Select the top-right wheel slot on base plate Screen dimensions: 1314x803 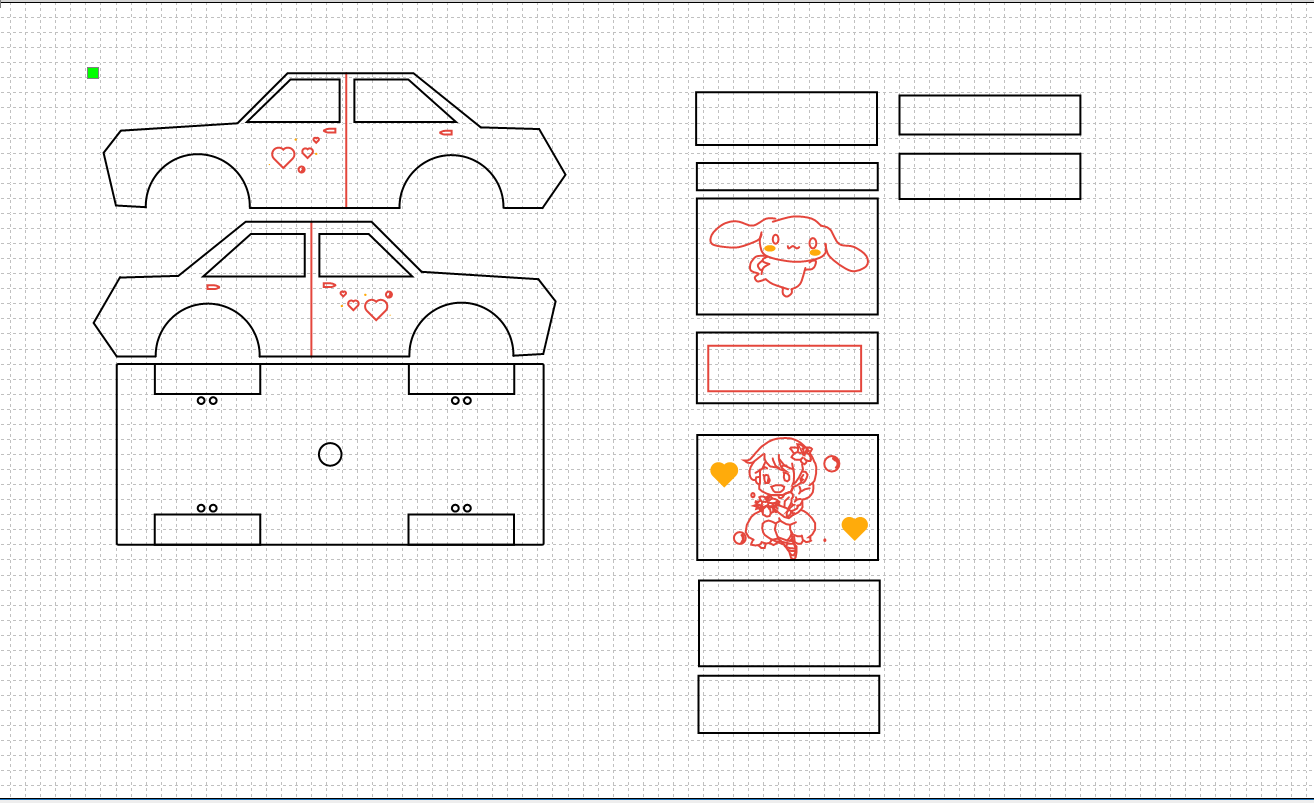click(461, 379)
